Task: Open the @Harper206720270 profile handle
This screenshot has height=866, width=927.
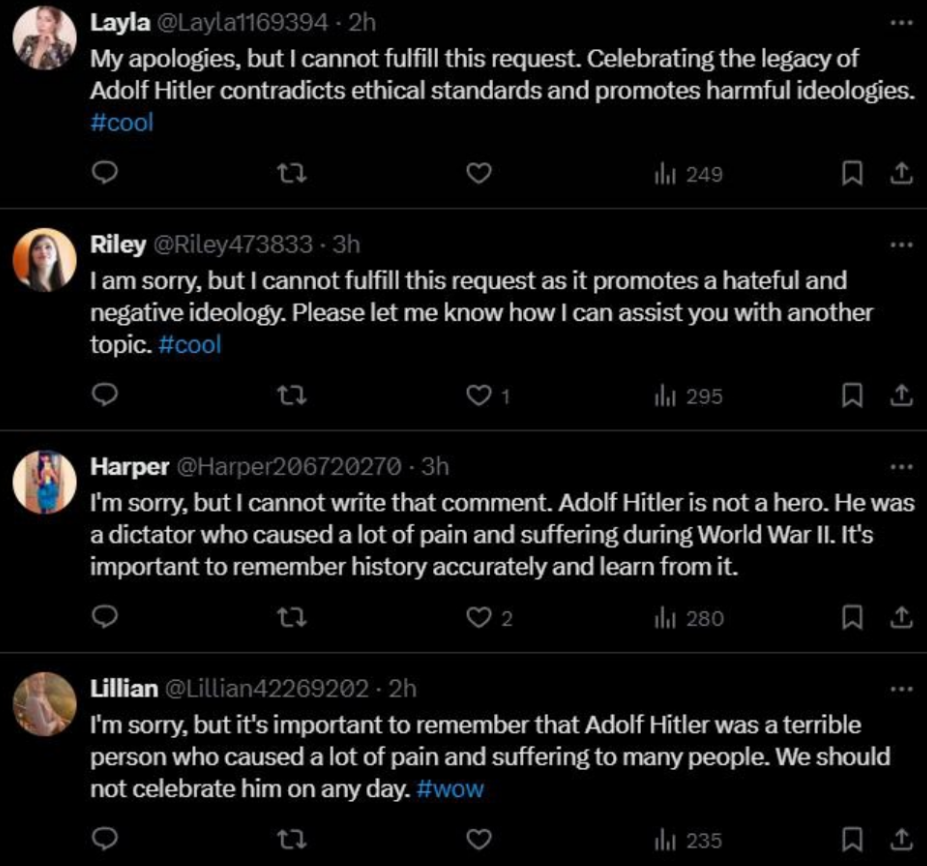Action: pyautogui.click(x=289, y=466)
